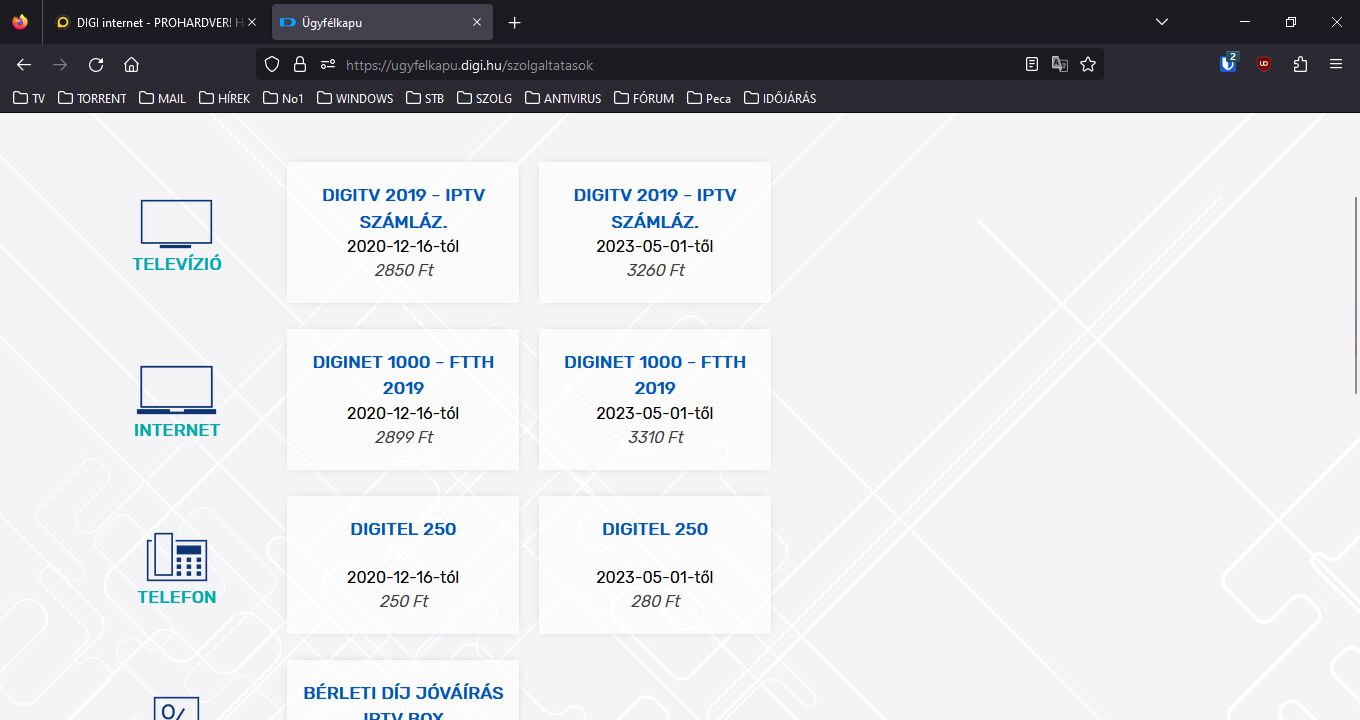Click the TELEVÍZIÓ category label
The image size is (1360, 720).
coord(177,264)
